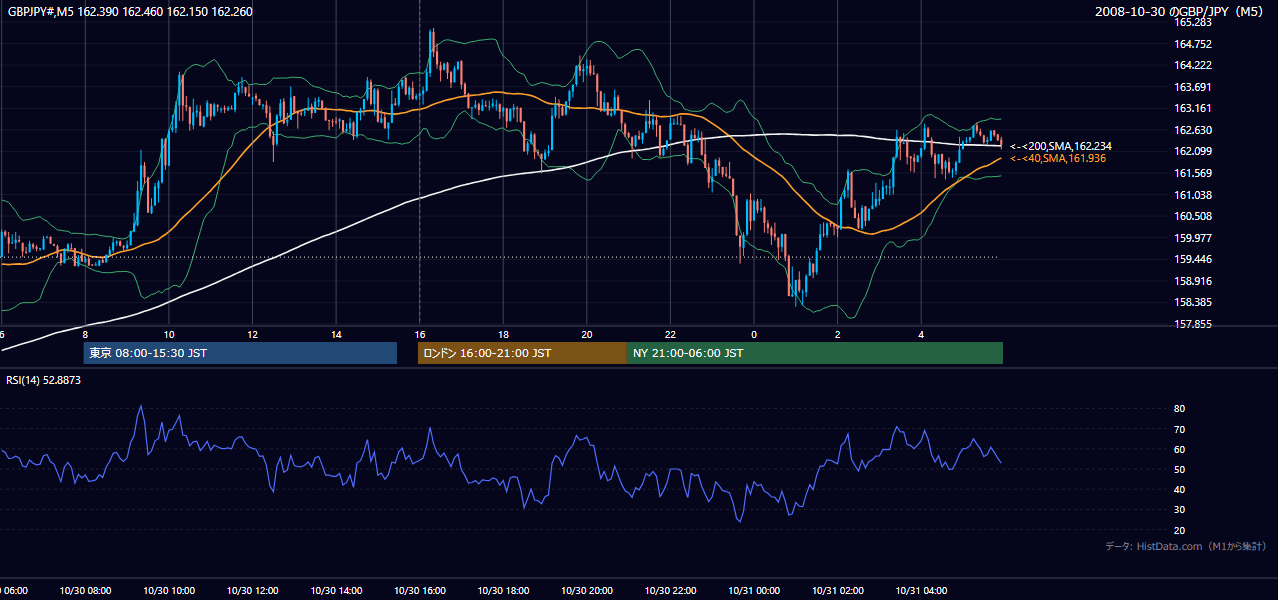Click price level 159.446 on axis
Screen dimensions: 1278x600
1193,259
